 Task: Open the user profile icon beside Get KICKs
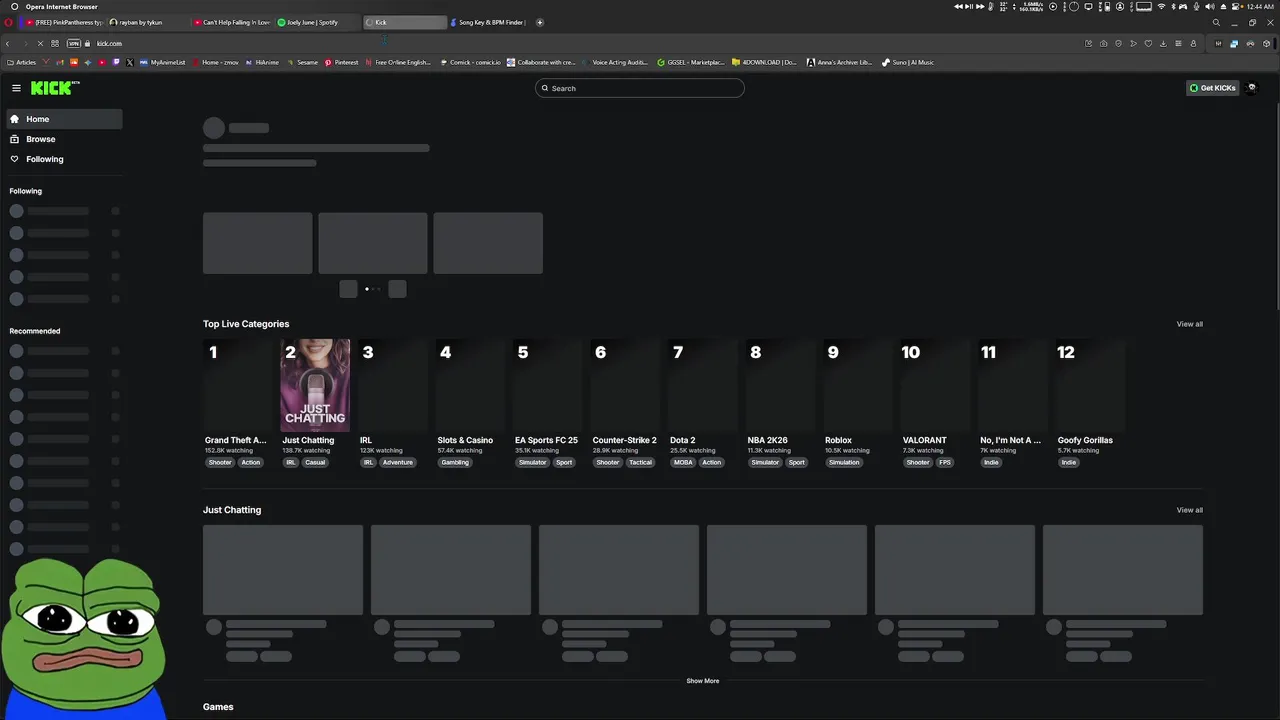point(1252,88)
